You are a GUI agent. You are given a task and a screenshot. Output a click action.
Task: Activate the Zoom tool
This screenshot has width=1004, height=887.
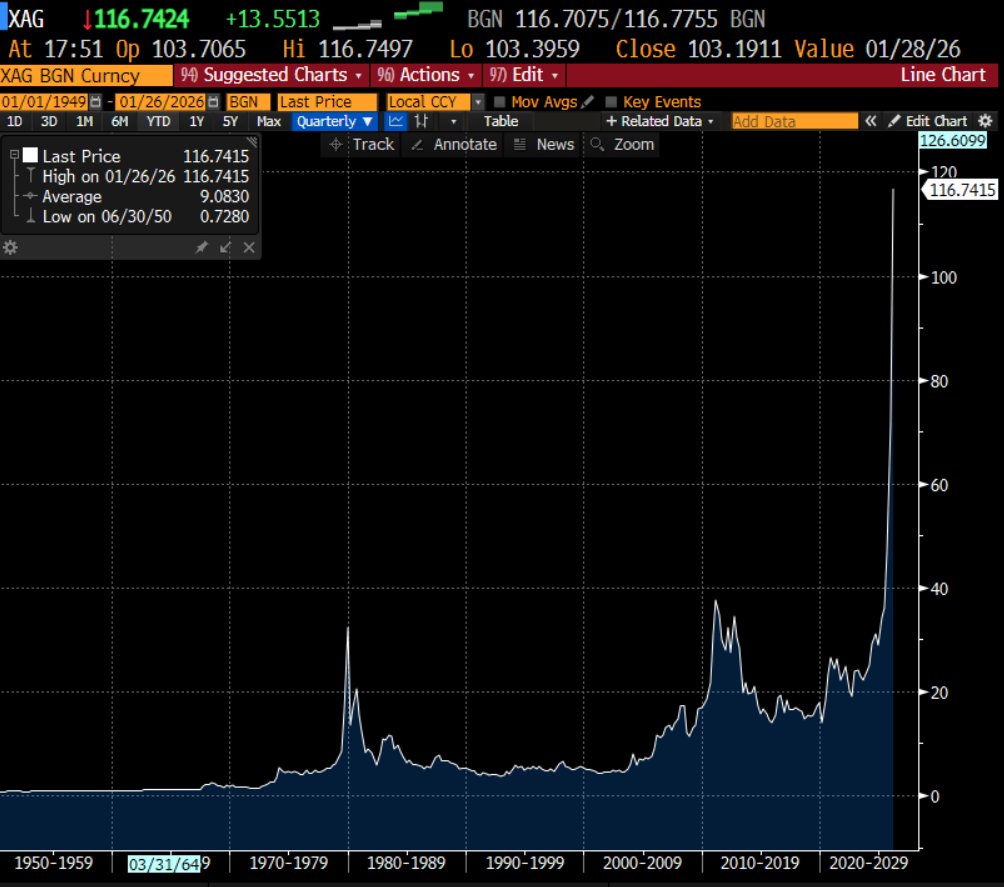pos(622,144)
